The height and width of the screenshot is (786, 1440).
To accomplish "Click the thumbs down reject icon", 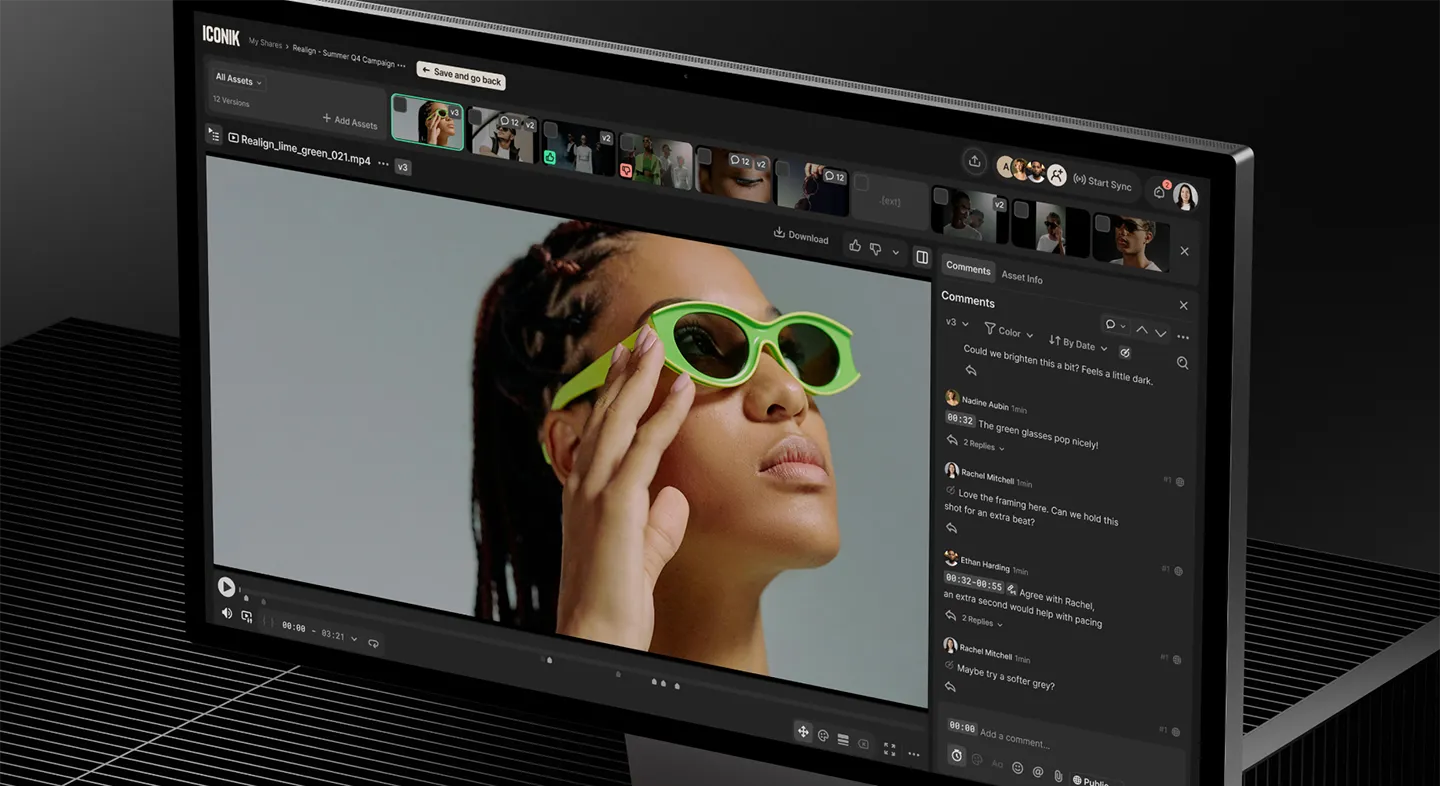I will tap(876, 249).
